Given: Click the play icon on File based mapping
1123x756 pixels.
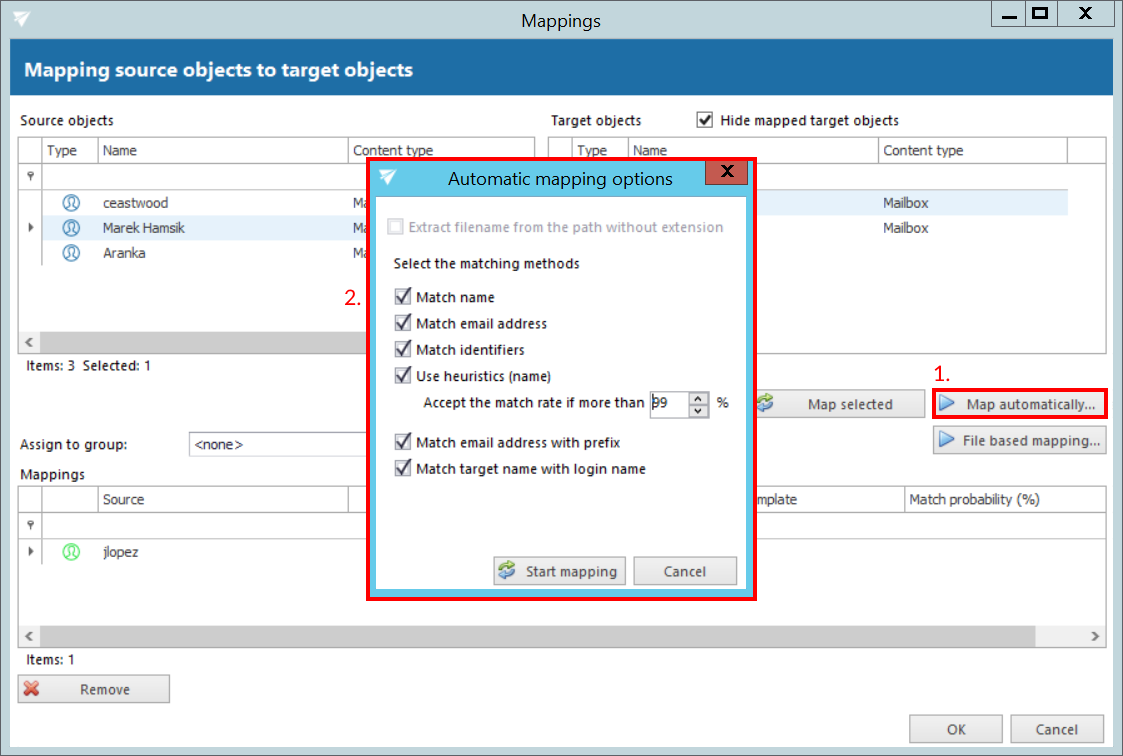Looking at the screenshot, I should [x=946, y=440].
